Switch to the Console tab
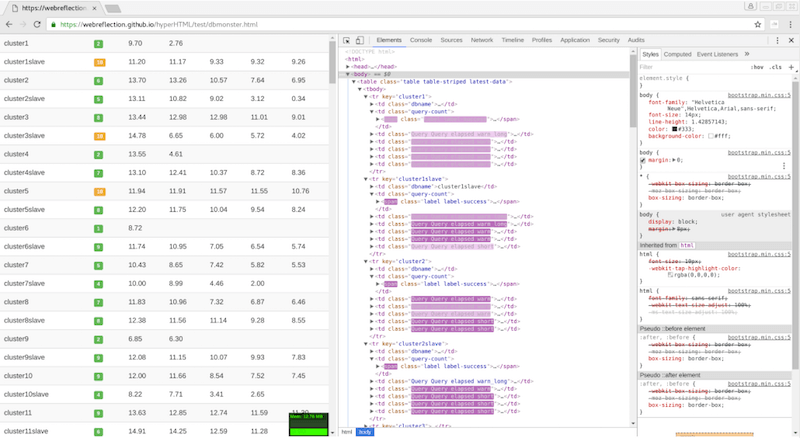The image size is (800, 438). click(x=421, y=40)
